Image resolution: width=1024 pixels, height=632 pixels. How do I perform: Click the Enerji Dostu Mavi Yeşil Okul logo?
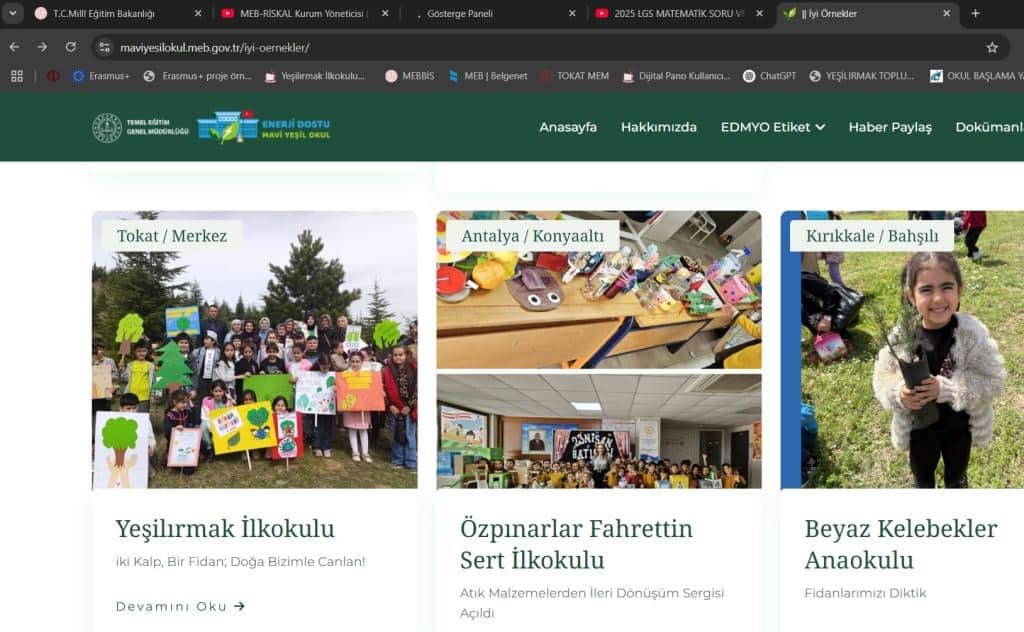point(264,127)
